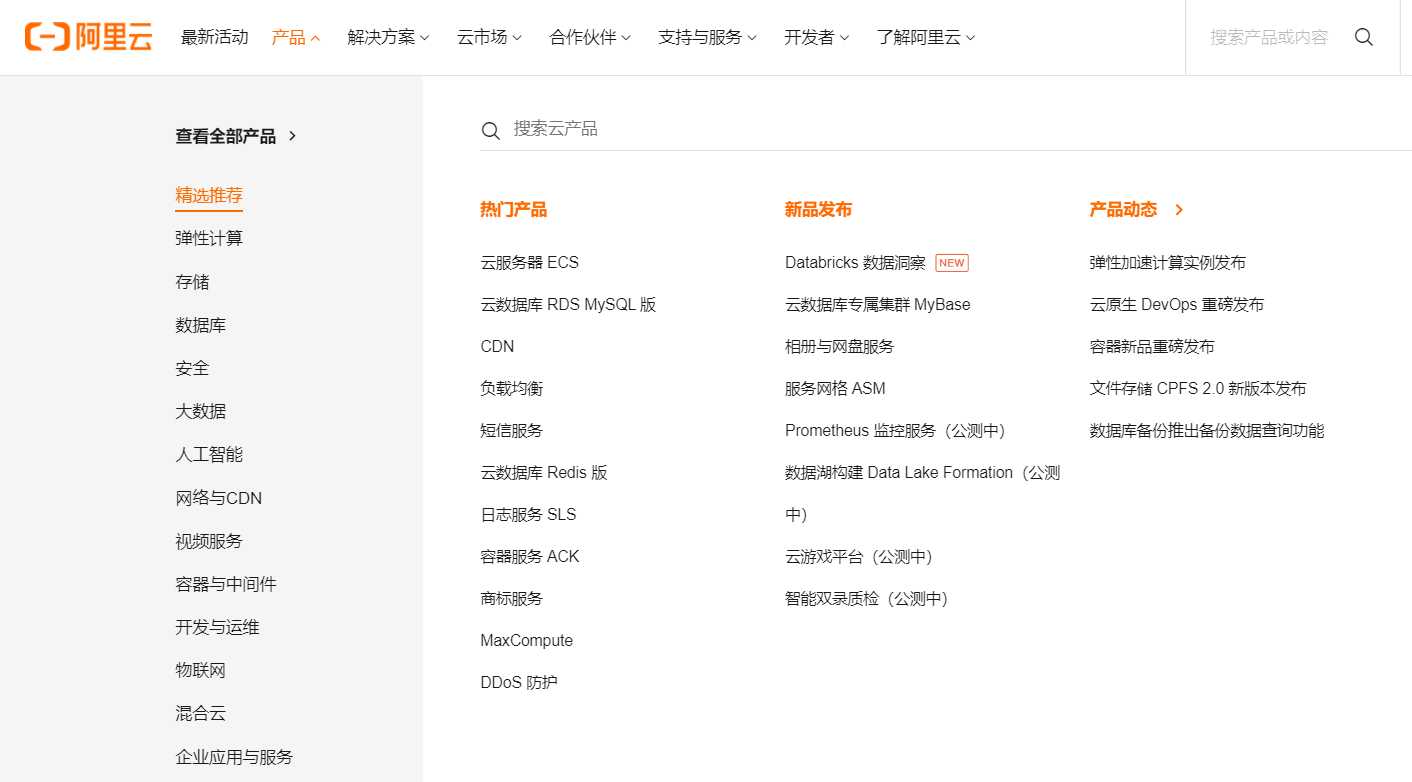
Task: Select the 人工智能 category
Action: click(x=209, y=454)
